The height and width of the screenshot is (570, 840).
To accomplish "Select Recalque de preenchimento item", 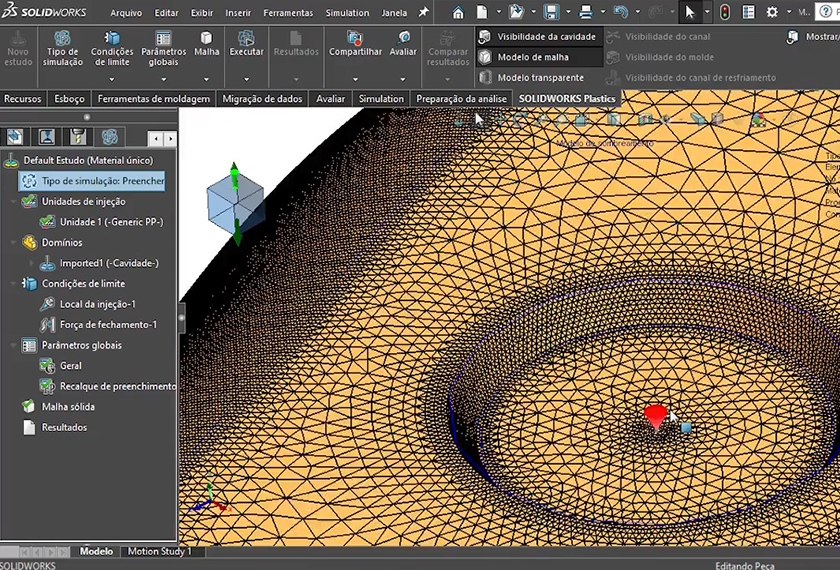I will pyautogui.click(x=108, y=386).
